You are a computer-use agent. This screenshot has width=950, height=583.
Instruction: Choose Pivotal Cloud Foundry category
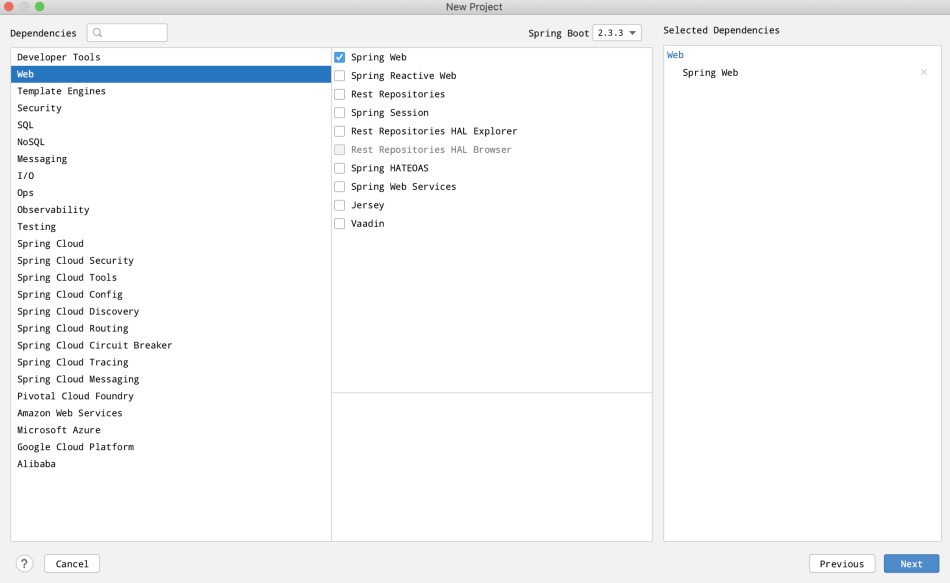171,396
